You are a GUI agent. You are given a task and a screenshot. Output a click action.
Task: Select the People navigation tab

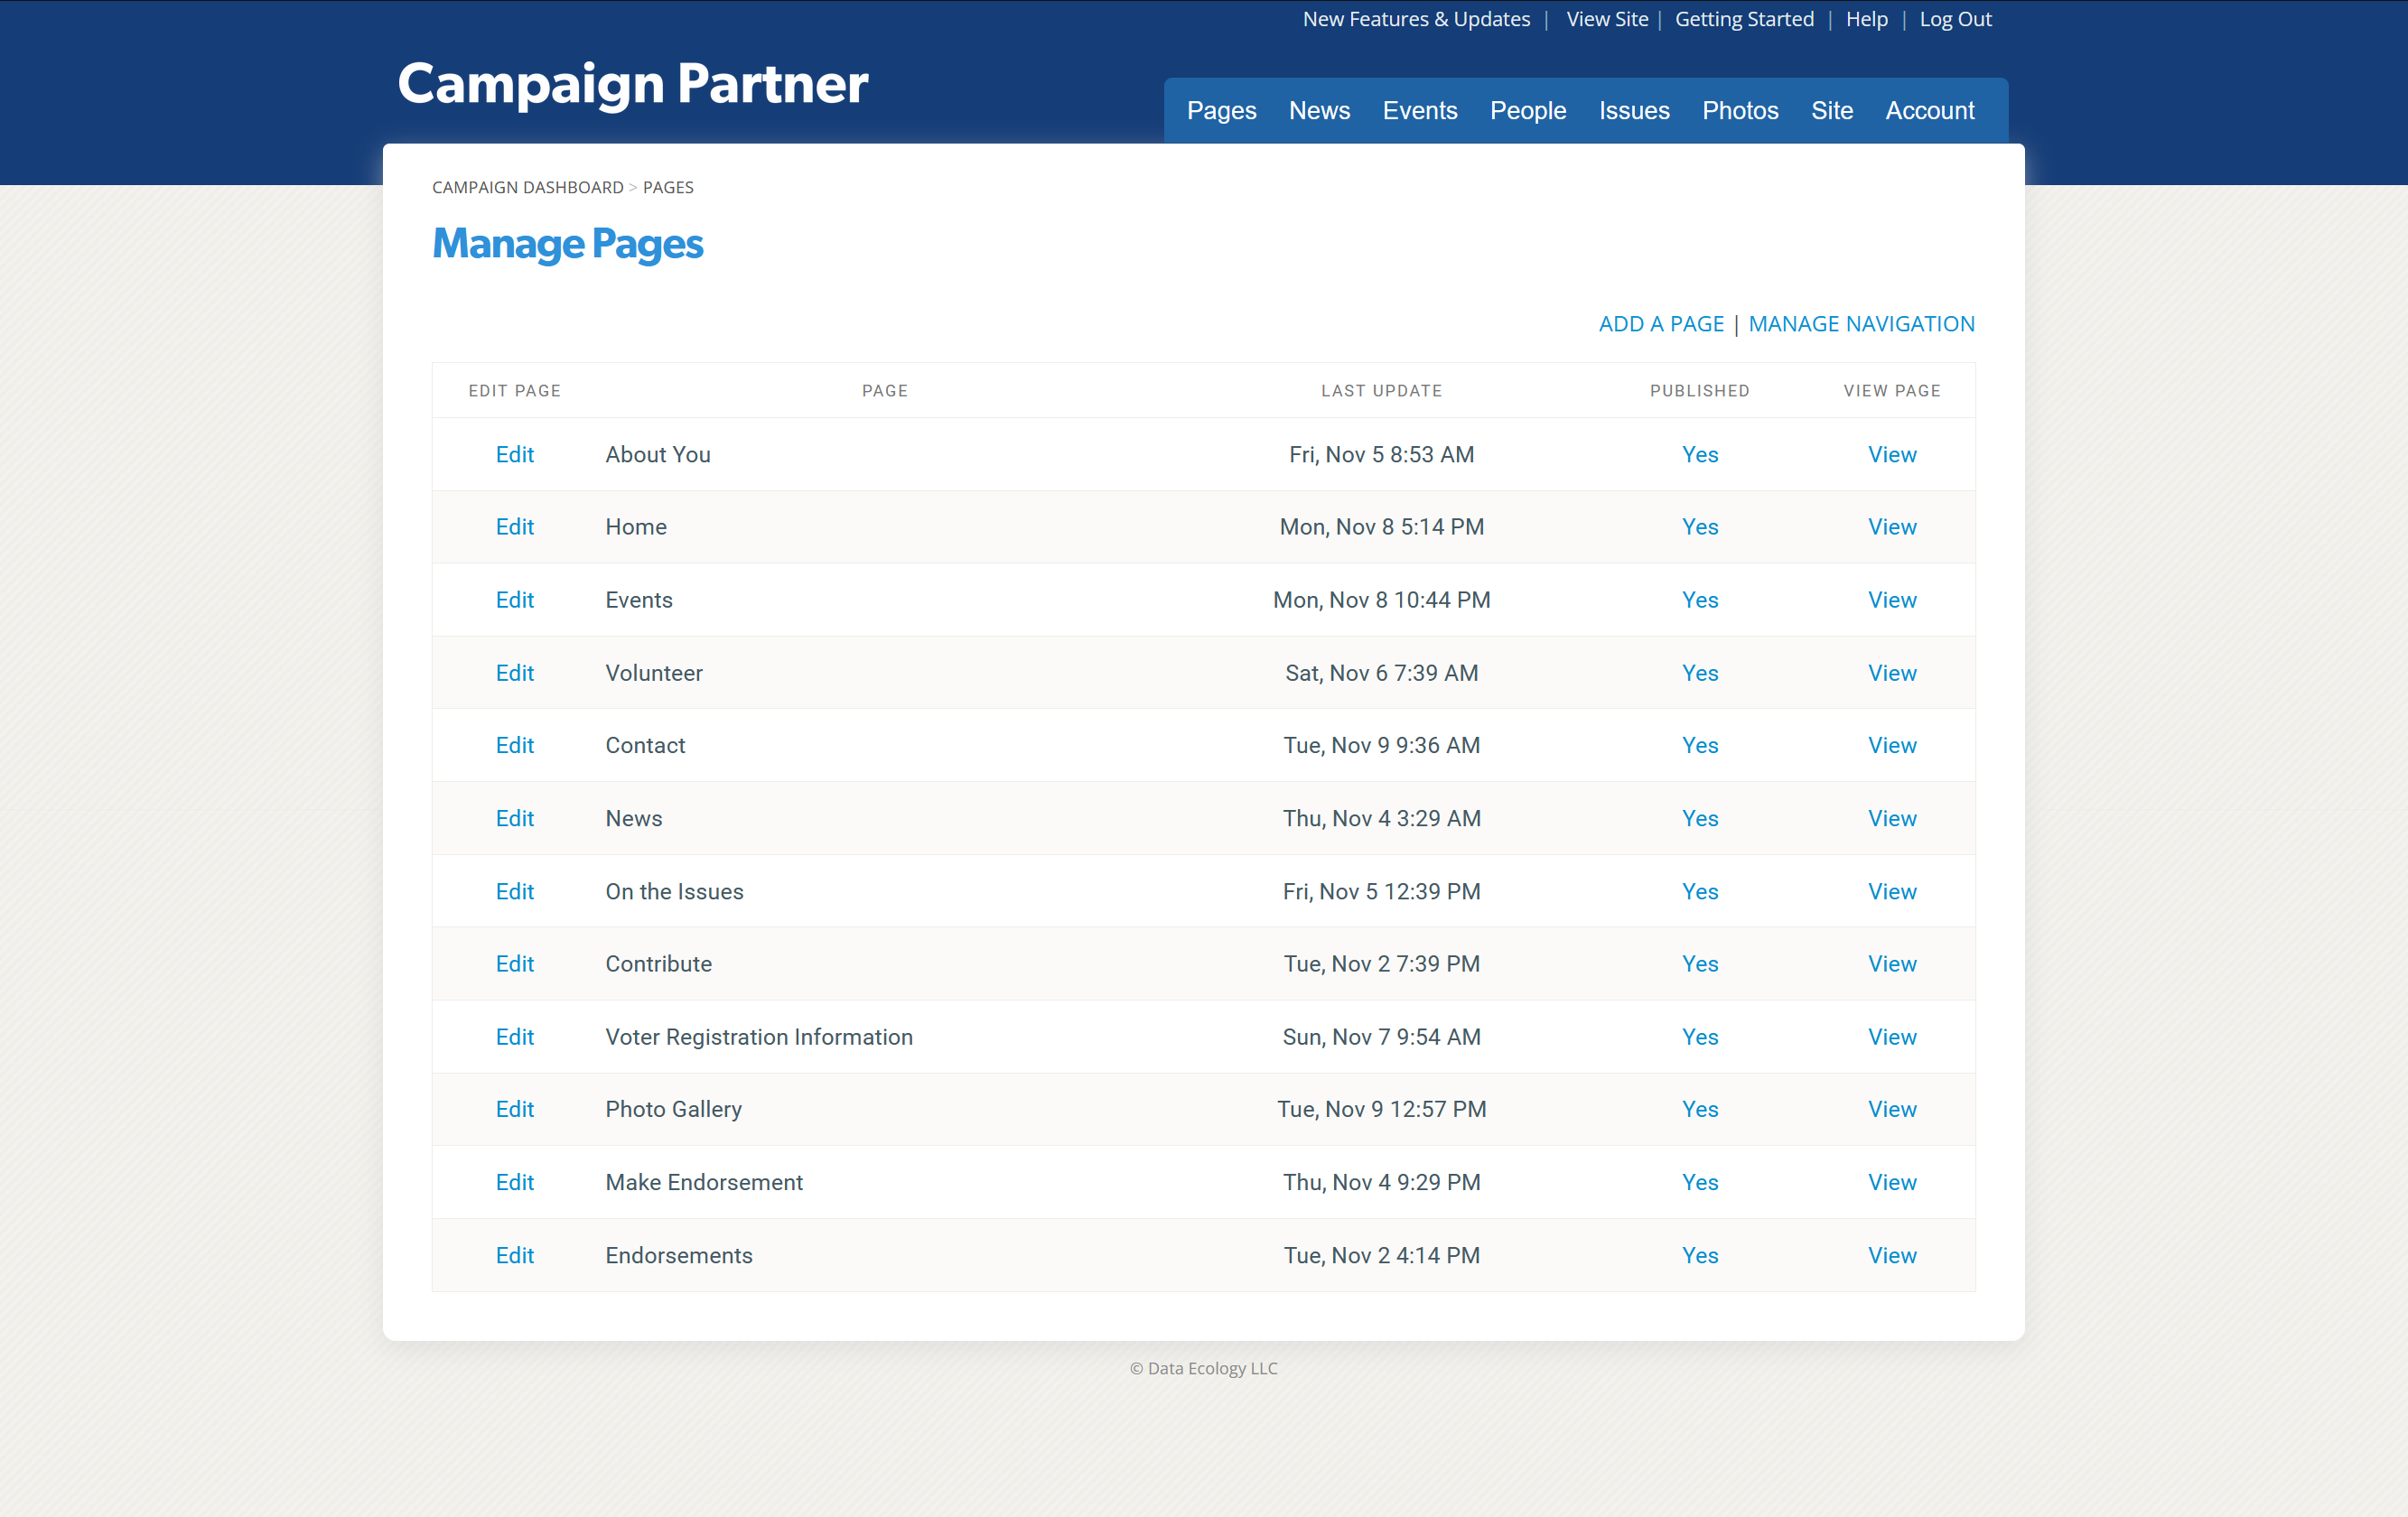coord(1527,111)
